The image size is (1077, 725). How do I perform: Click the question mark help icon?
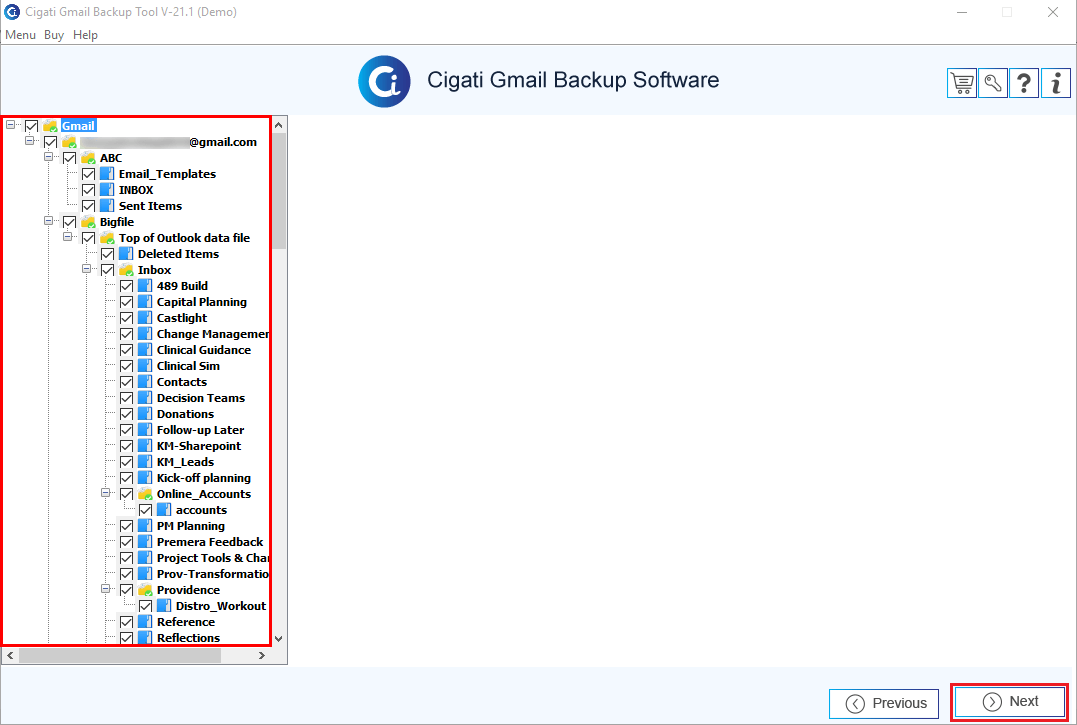(1023, 84)
